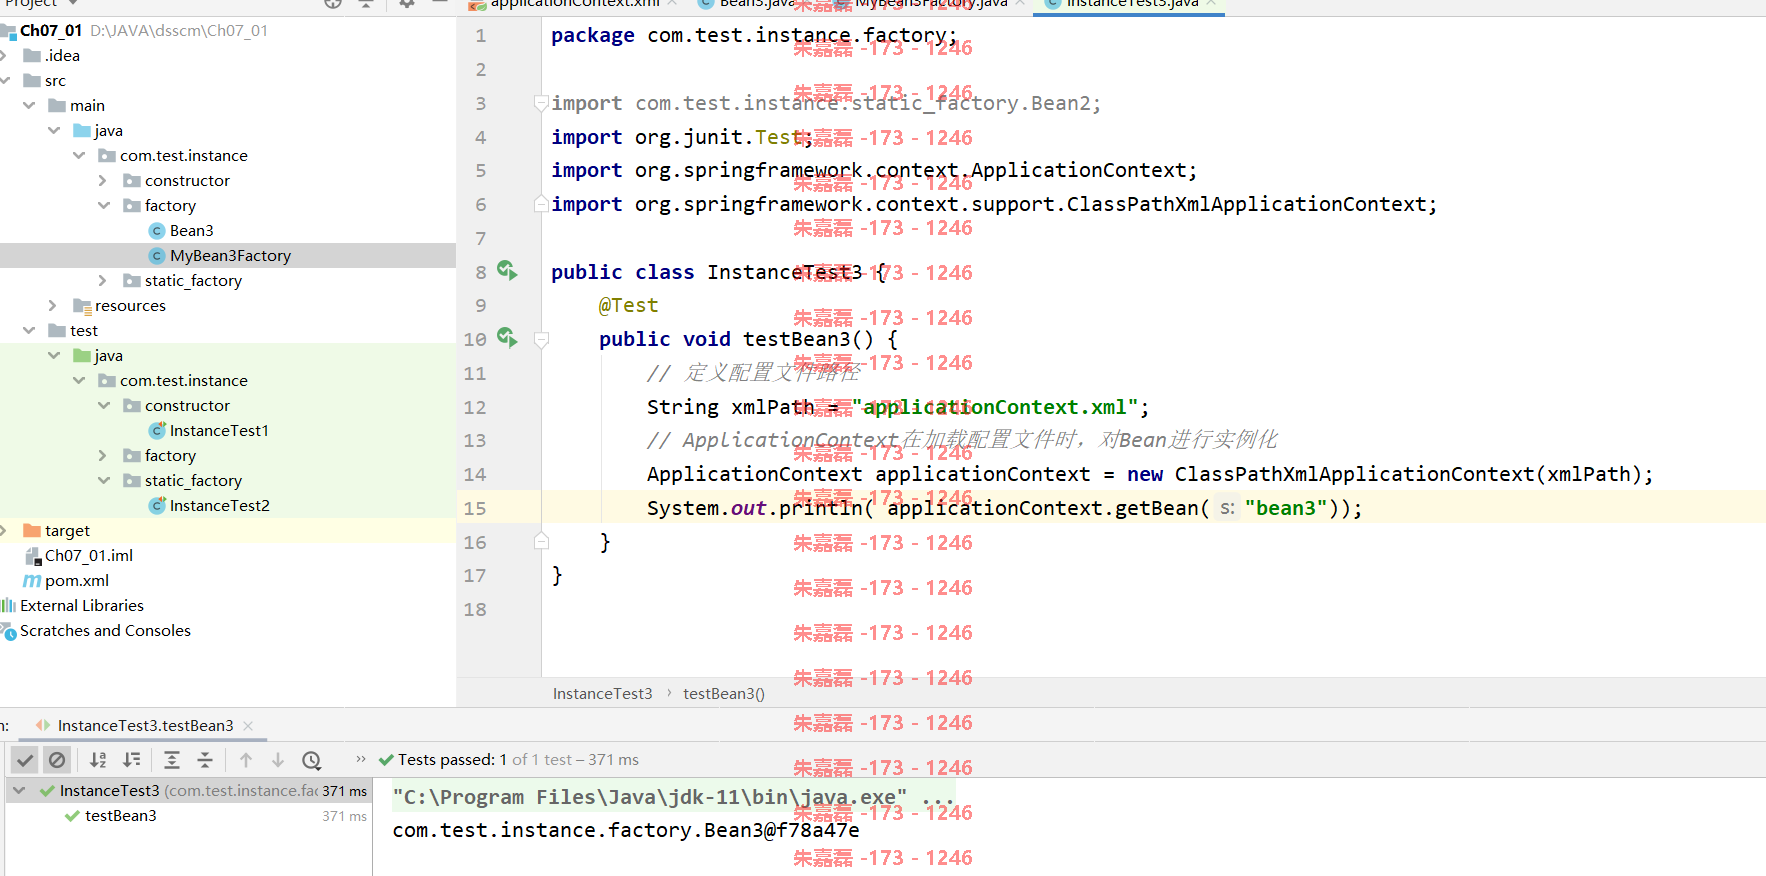The width and height of the screenshot is (1766, 876).
Task: Fold testBean3 method on line 10
Action: (x=541, y=339)
